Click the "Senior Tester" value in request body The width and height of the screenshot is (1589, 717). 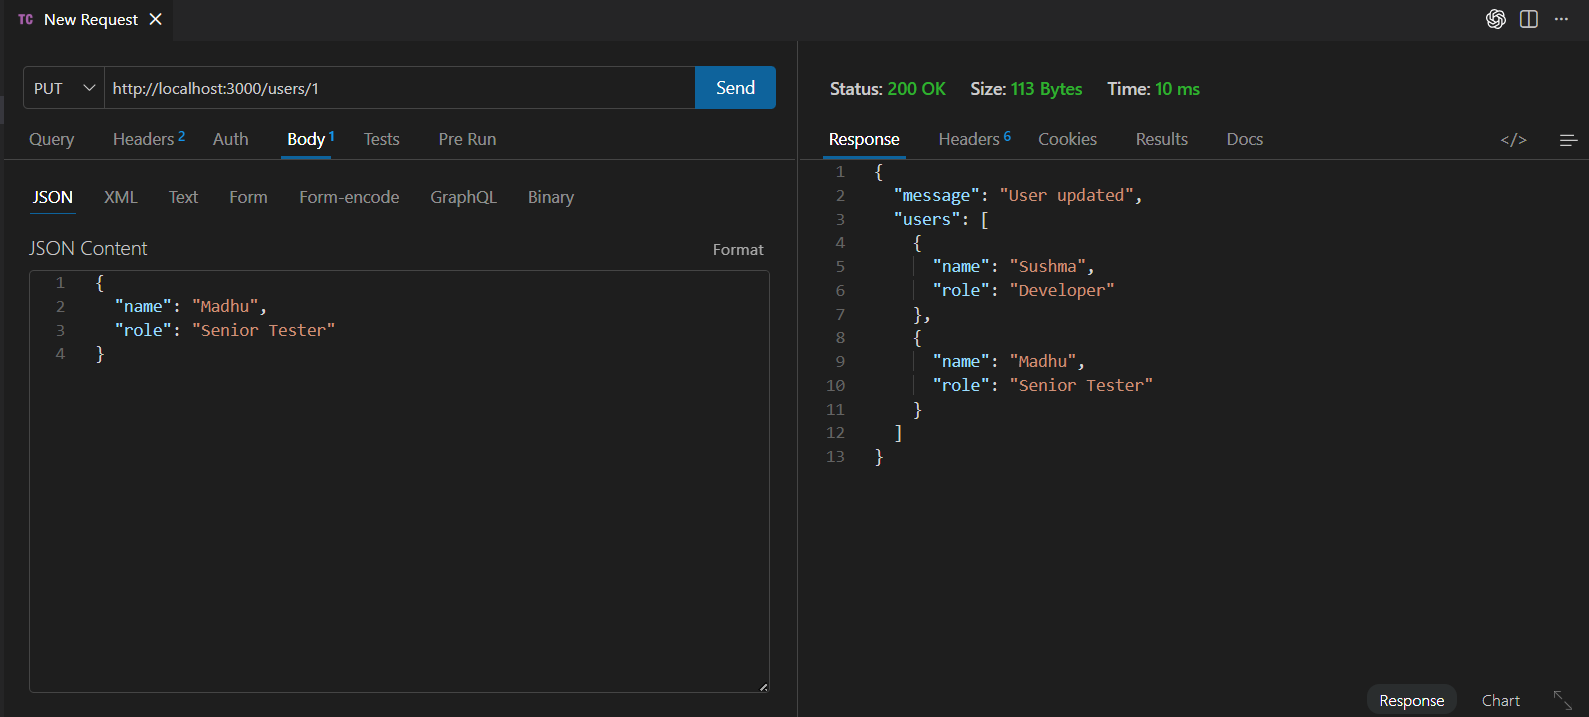(x=264, y=330)
